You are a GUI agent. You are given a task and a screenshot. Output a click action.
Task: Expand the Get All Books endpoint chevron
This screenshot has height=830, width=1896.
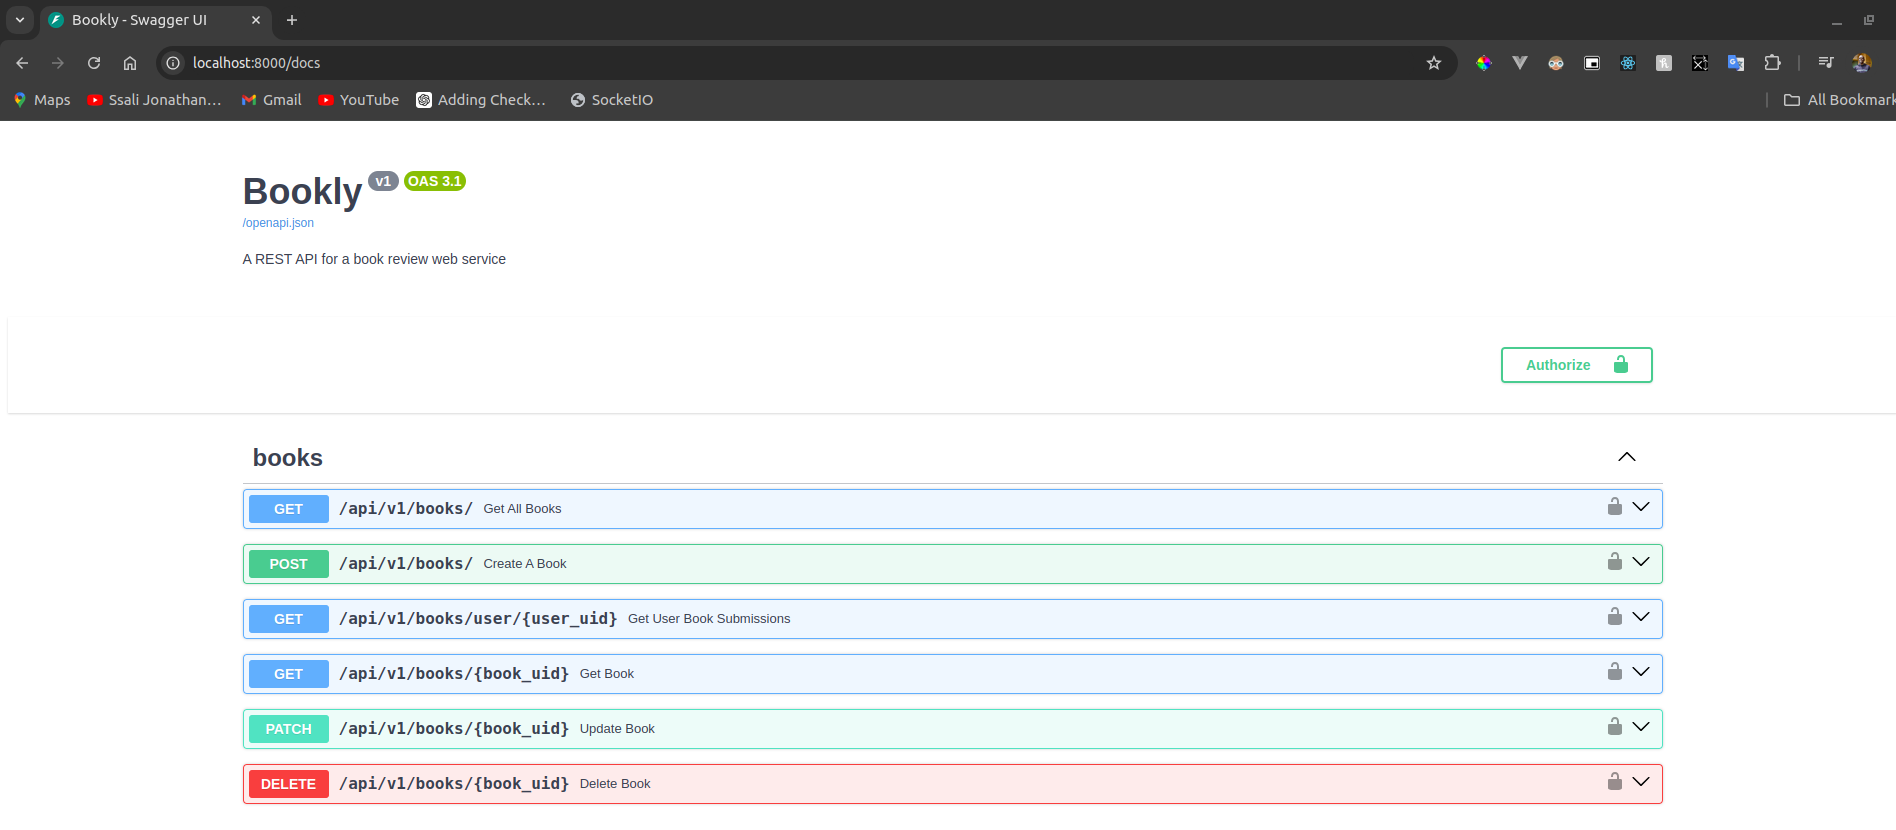click(1641, 507)
